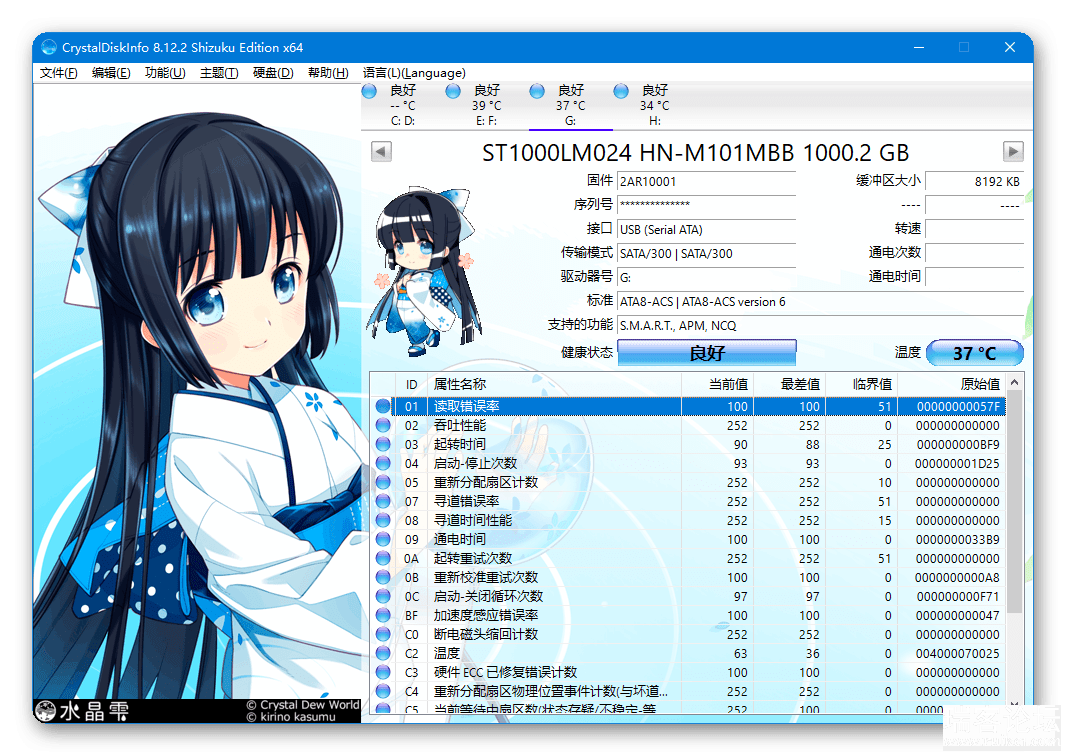
Task: Select the 读取错误率 attribute row text
Action: [467, 406]
